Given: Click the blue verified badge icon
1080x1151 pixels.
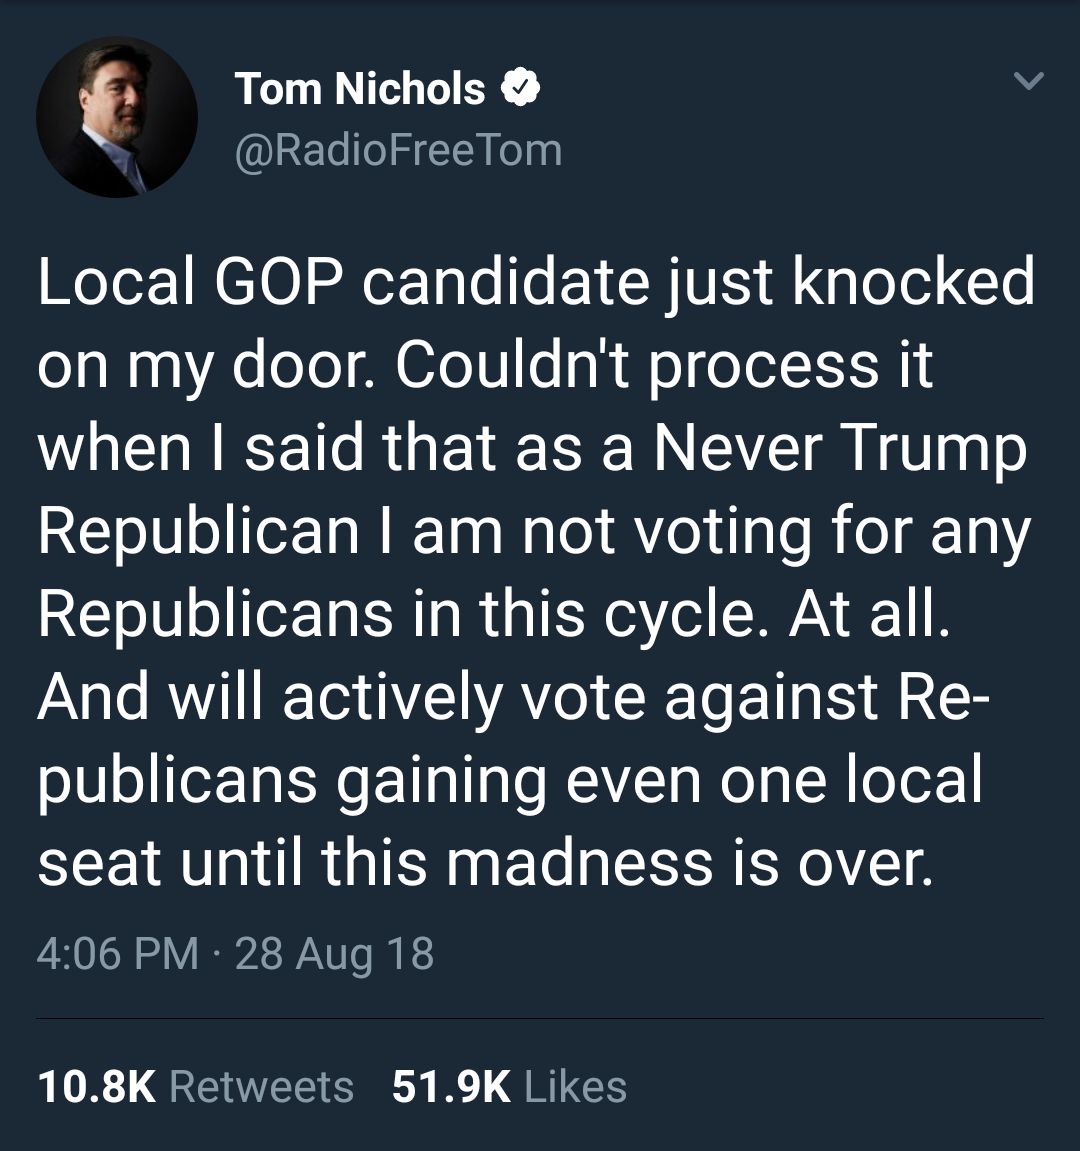Looking at the screenshot, I should click(x=520, y=89).
